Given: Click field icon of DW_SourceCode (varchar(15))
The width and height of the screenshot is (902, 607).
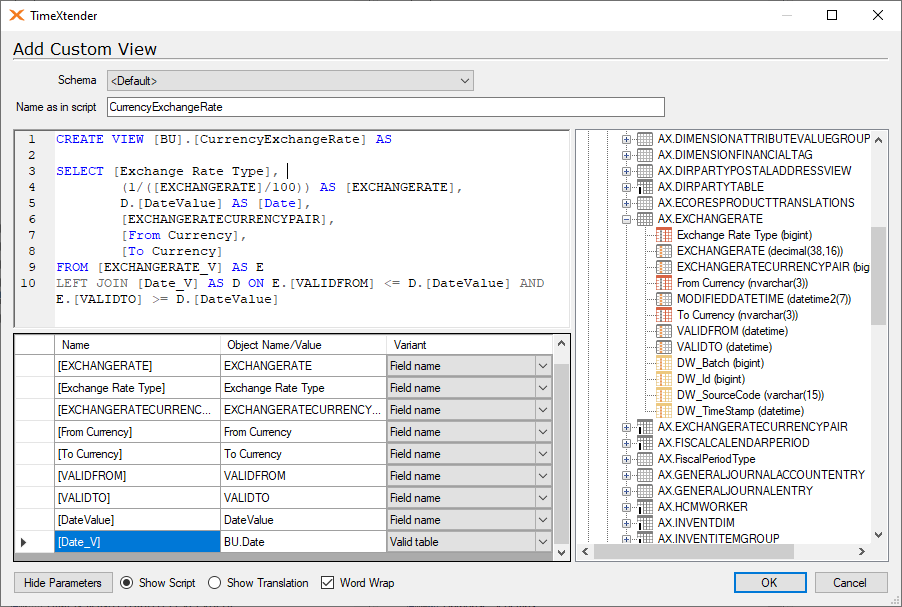Looking at the screenshot, I should pos(664,395).
